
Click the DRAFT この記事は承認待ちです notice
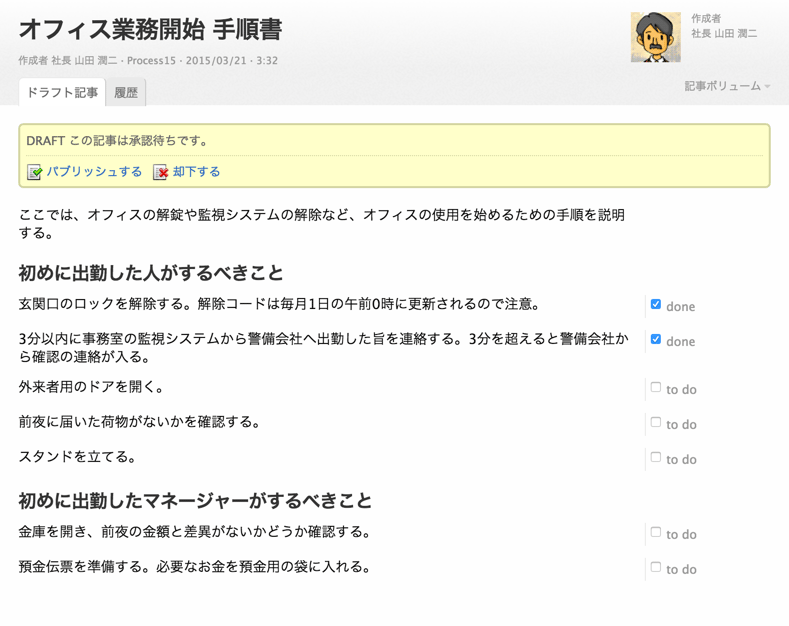click(x=117, y=140)
